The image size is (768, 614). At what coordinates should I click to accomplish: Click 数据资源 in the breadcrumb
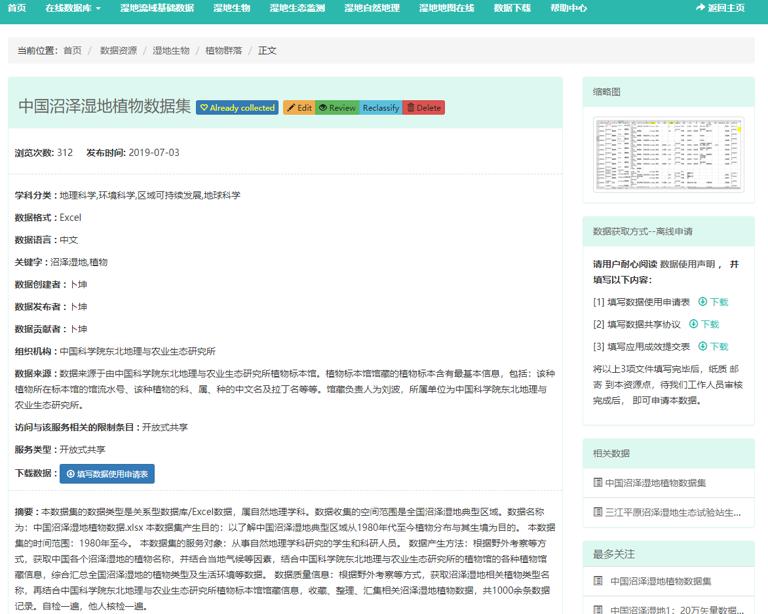point(118,50)
